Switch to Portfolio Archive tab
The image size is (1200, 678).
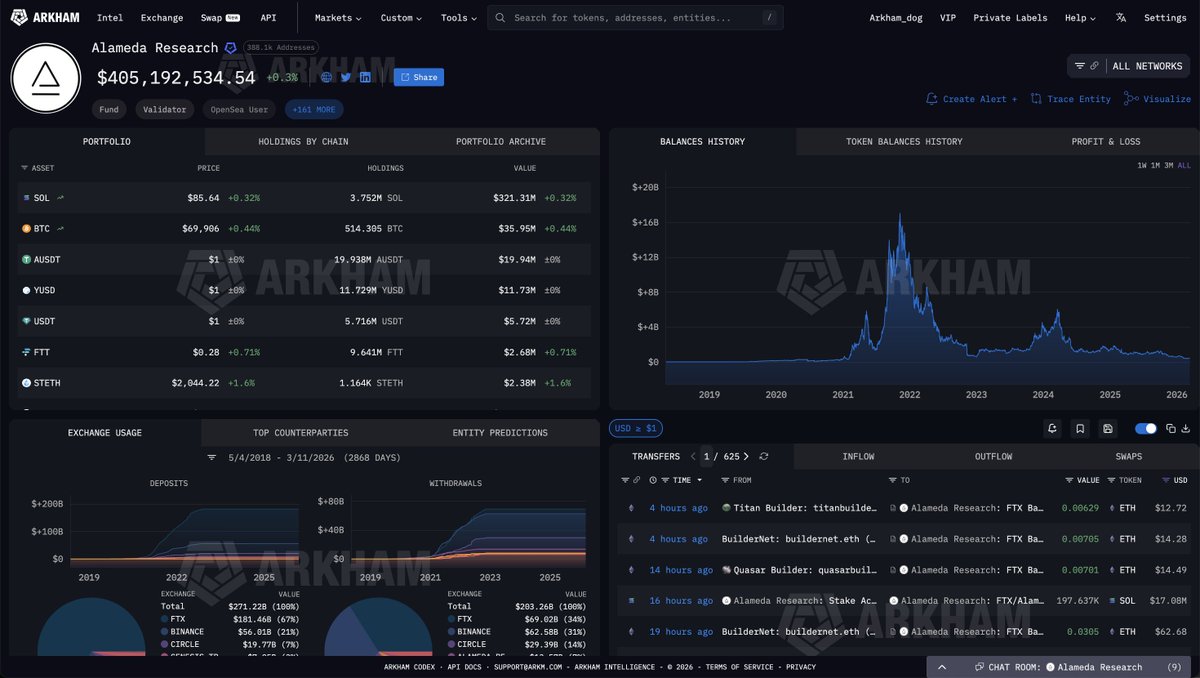501,141
